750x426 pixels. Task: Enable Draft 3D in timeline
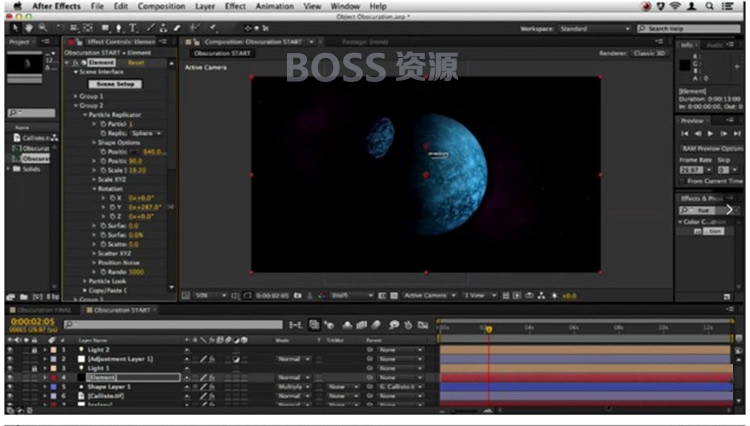[x=329, y=325]
